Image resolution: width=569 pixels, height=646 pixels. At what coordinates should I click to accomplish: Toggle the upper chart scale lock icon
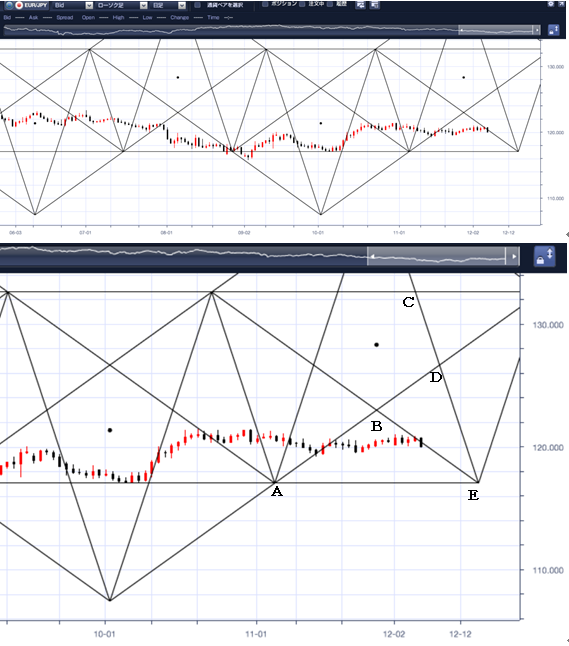pos(553,30)
